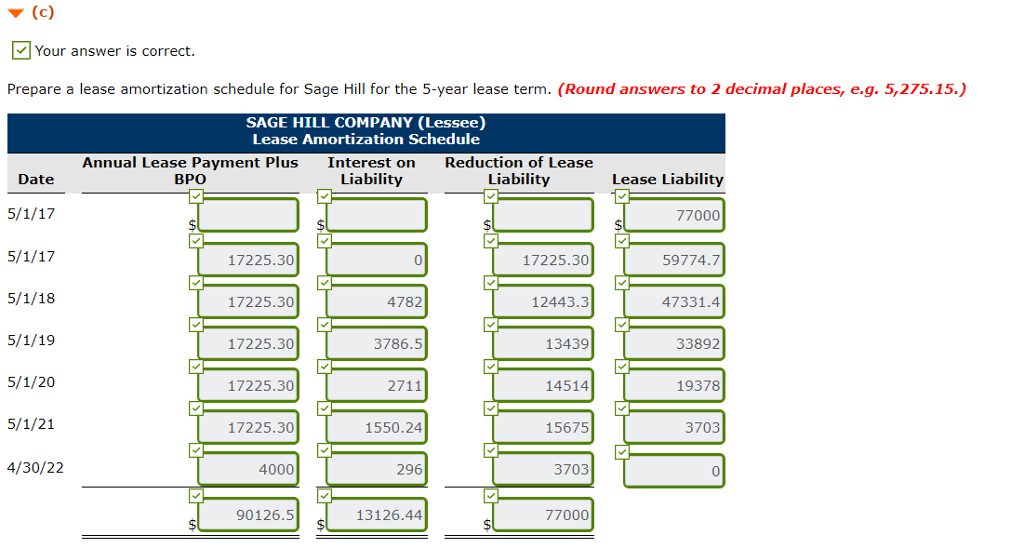1024x548 pixels.
Task: Click the empty Annual Lease Payment field for first 5/1/17 row
Action: tap(248, 216)
